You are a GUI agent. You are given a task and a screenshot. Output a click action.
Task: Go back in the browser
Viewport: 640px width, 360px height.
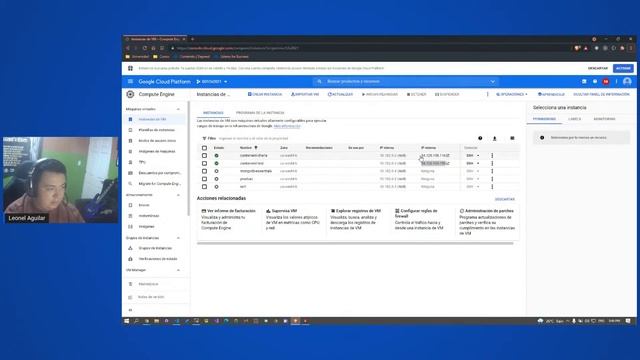point(128,48)
